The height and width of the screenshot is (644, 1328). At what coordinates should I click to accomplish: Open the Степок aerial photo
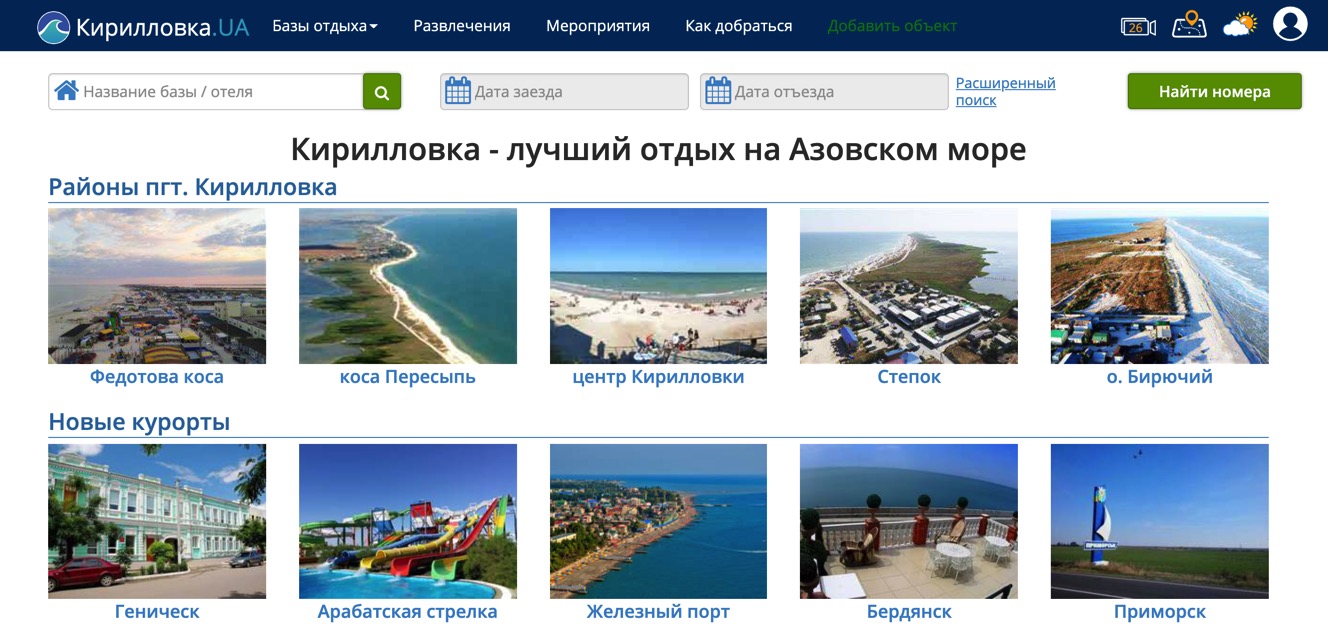point(909,286)
